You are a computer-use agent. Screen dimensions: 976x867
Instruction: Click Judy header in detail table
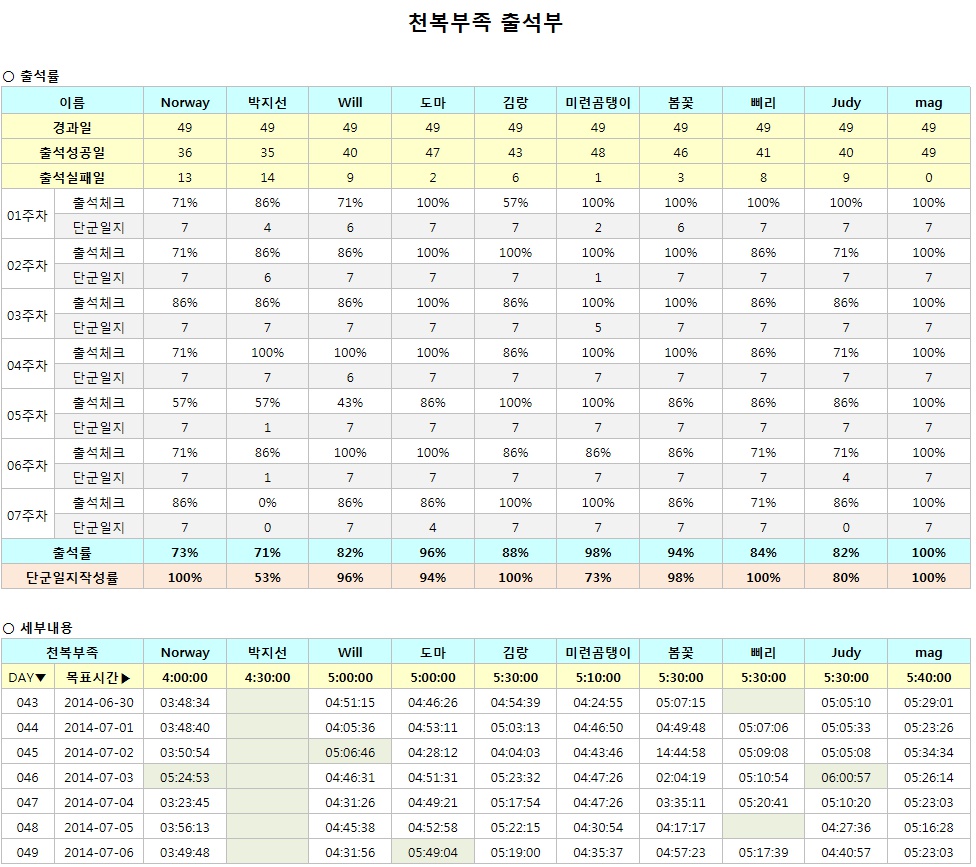point(846,652)
